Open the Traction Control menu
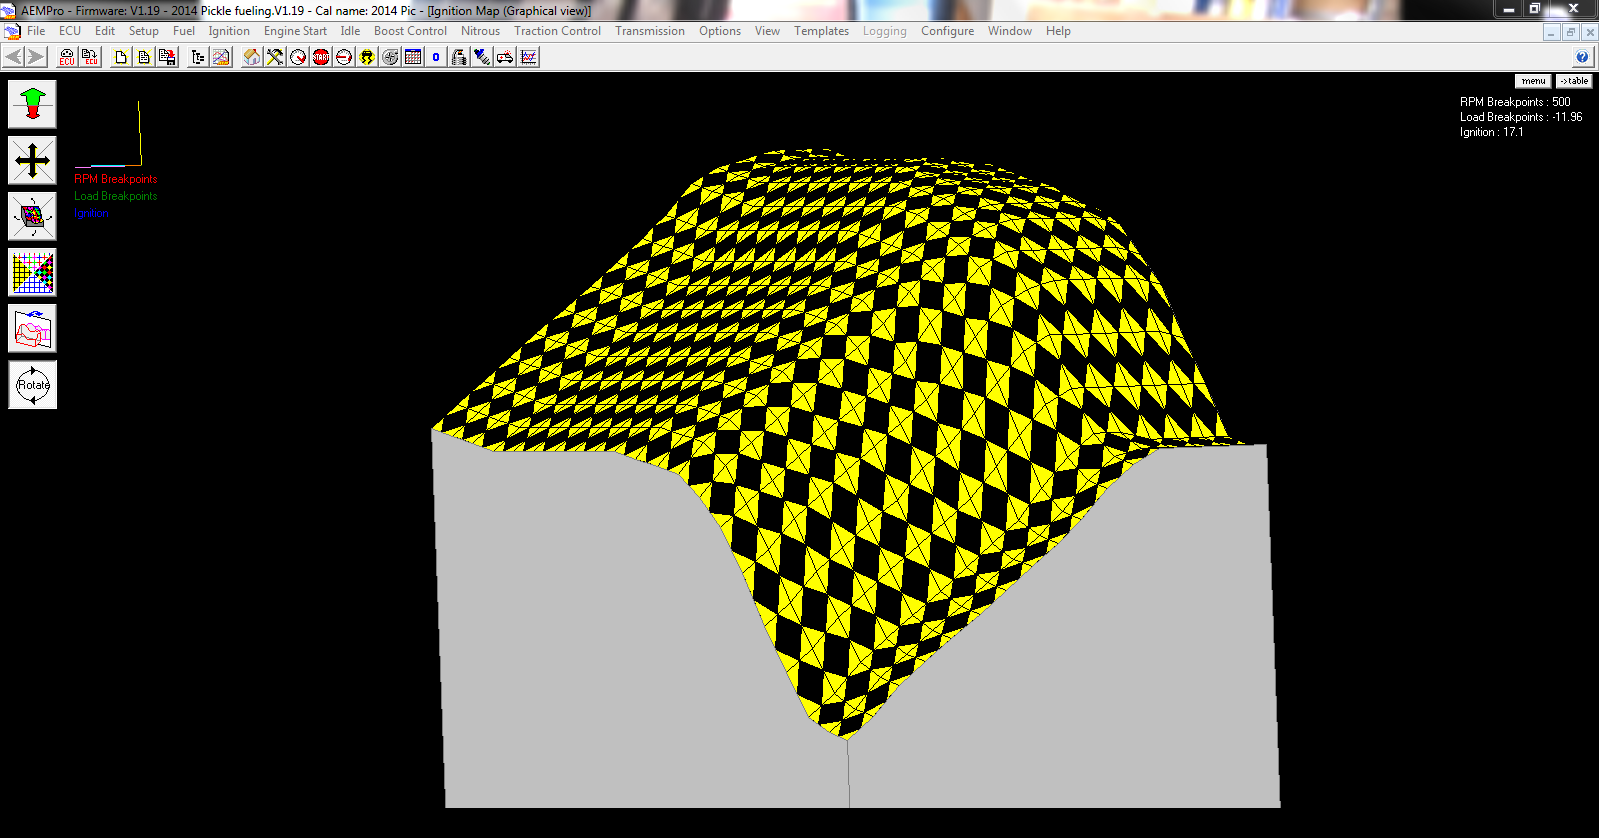The height and width of the screenshot is (838, 1599). pos(557,31)
